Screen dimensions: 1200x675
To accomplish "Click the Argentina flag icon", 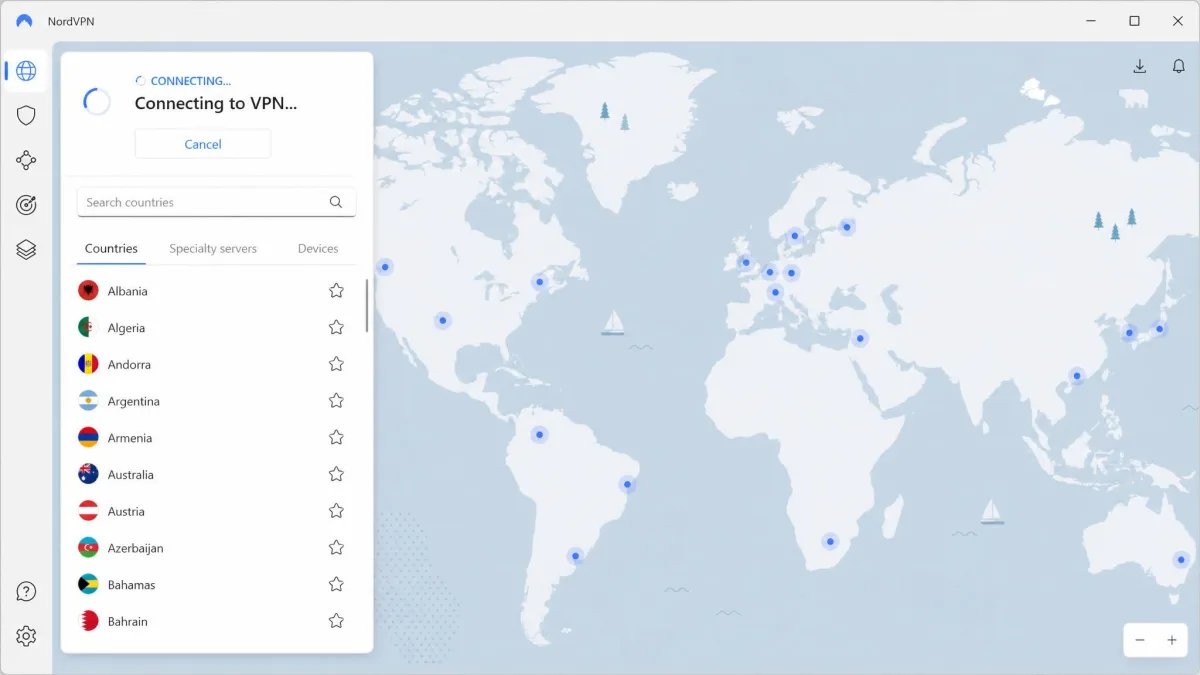I will point(88,401).
